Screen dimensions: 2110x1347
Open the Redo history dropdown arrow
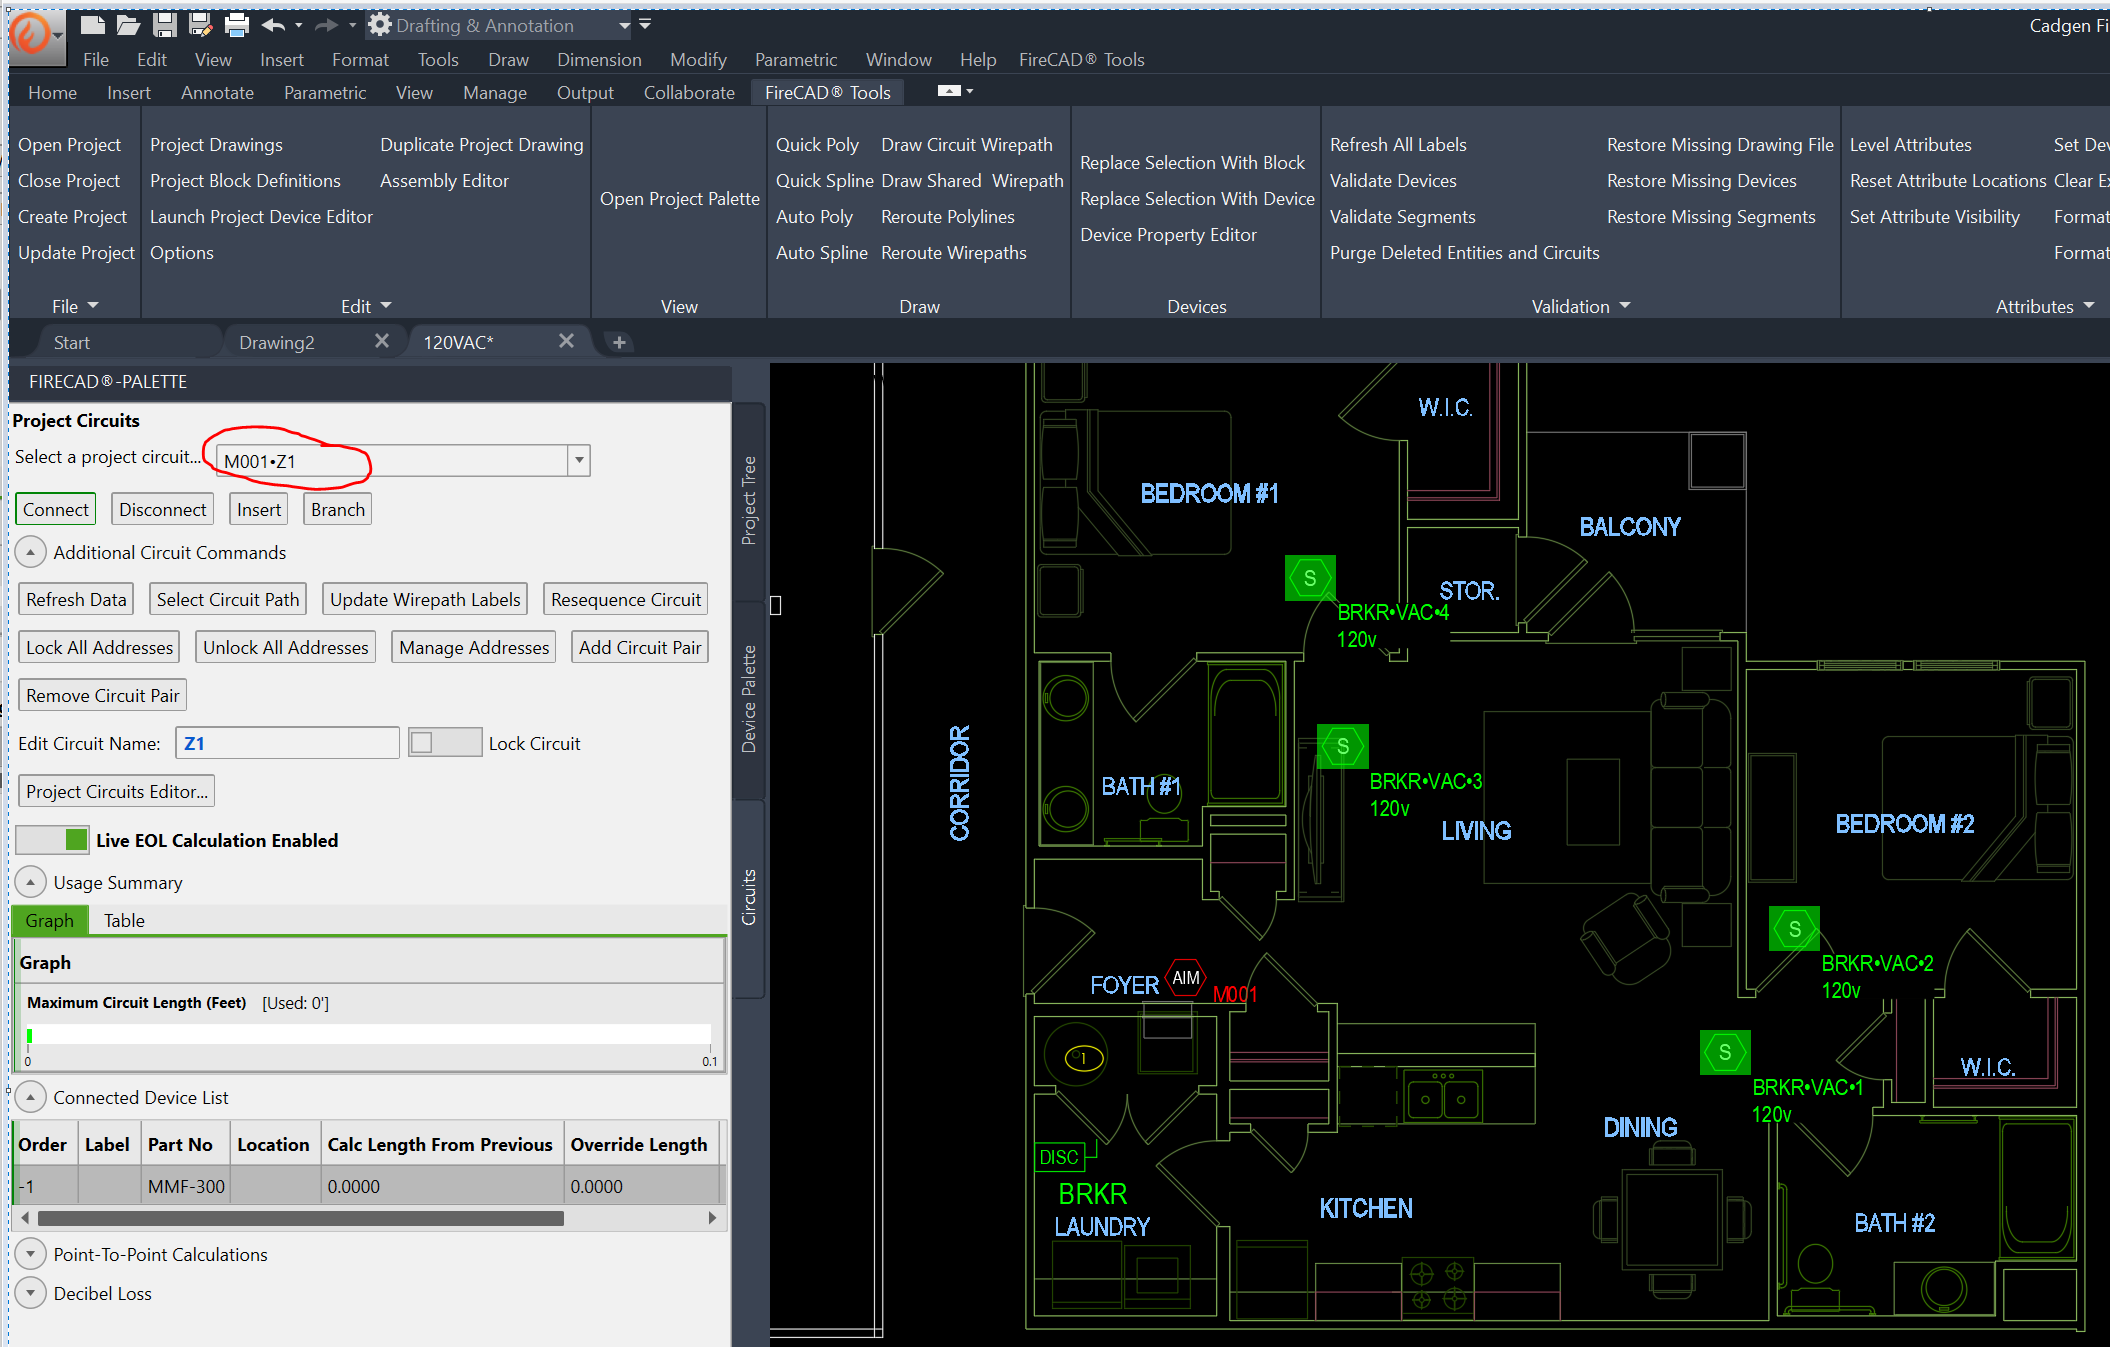click(x=352, y=25)
